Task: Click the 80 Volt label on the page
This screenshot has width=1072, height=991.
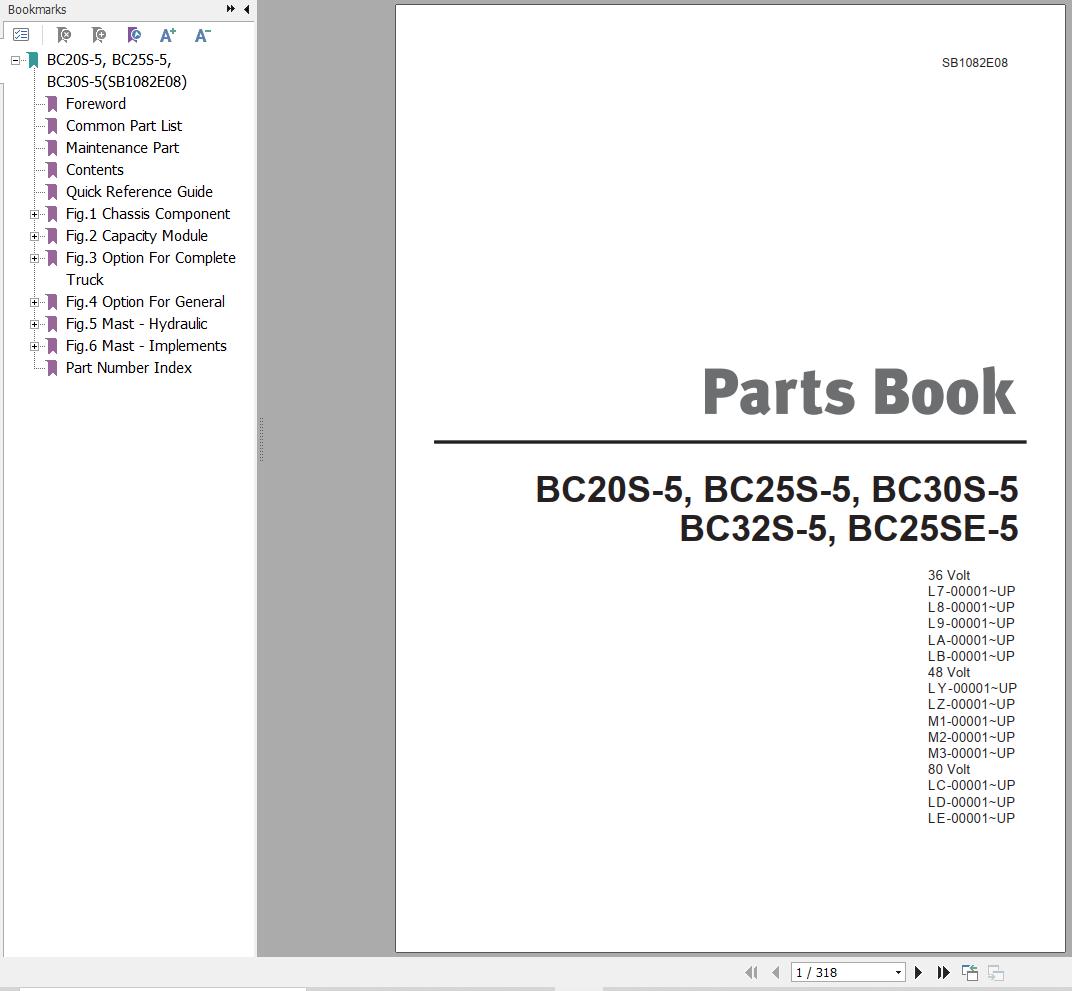Action: point(949,770)
